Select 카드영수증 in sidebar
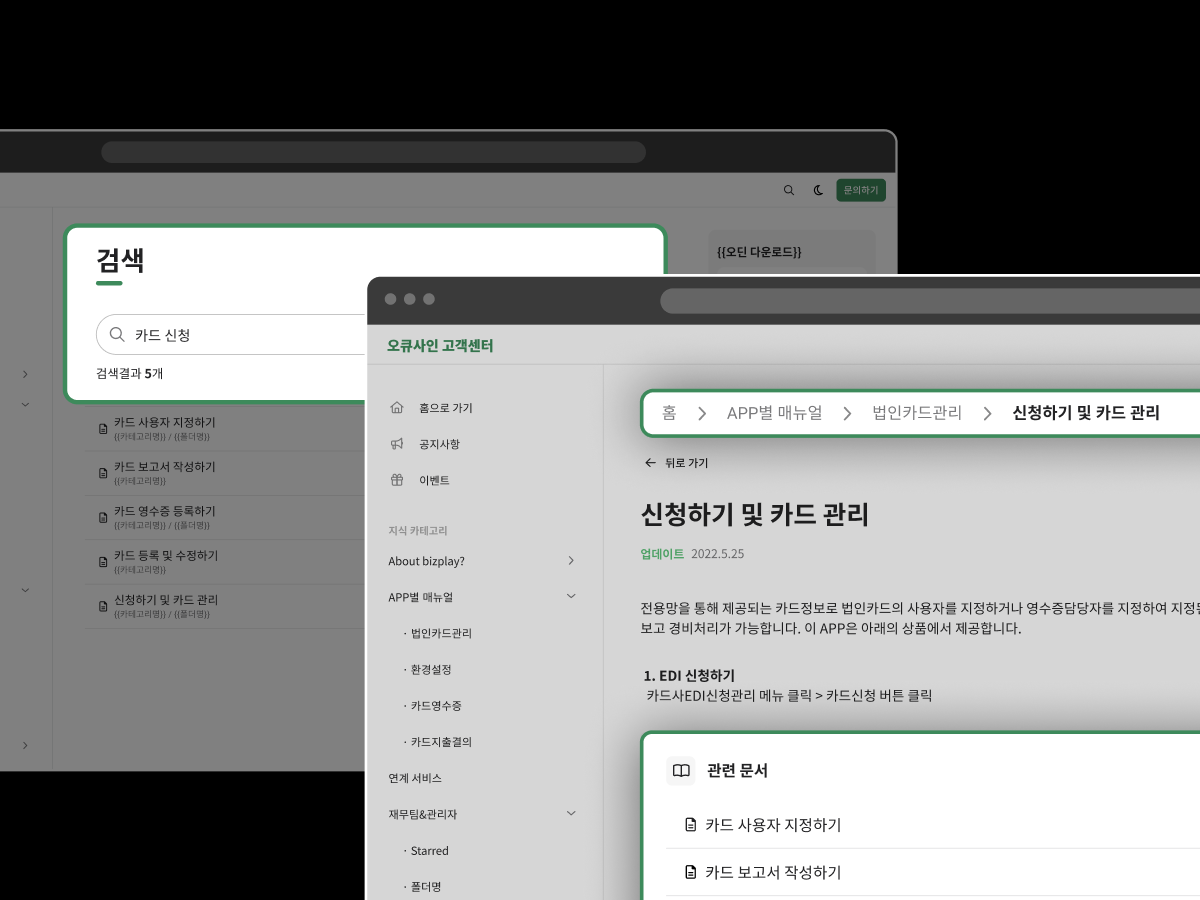 (436, 705)
